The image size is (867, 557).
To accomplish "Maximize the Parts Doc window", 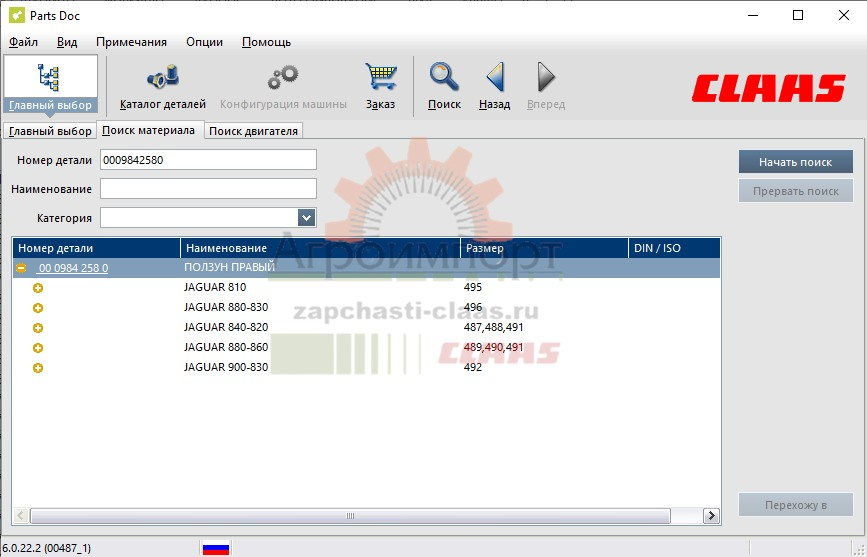I will (798, 15).
